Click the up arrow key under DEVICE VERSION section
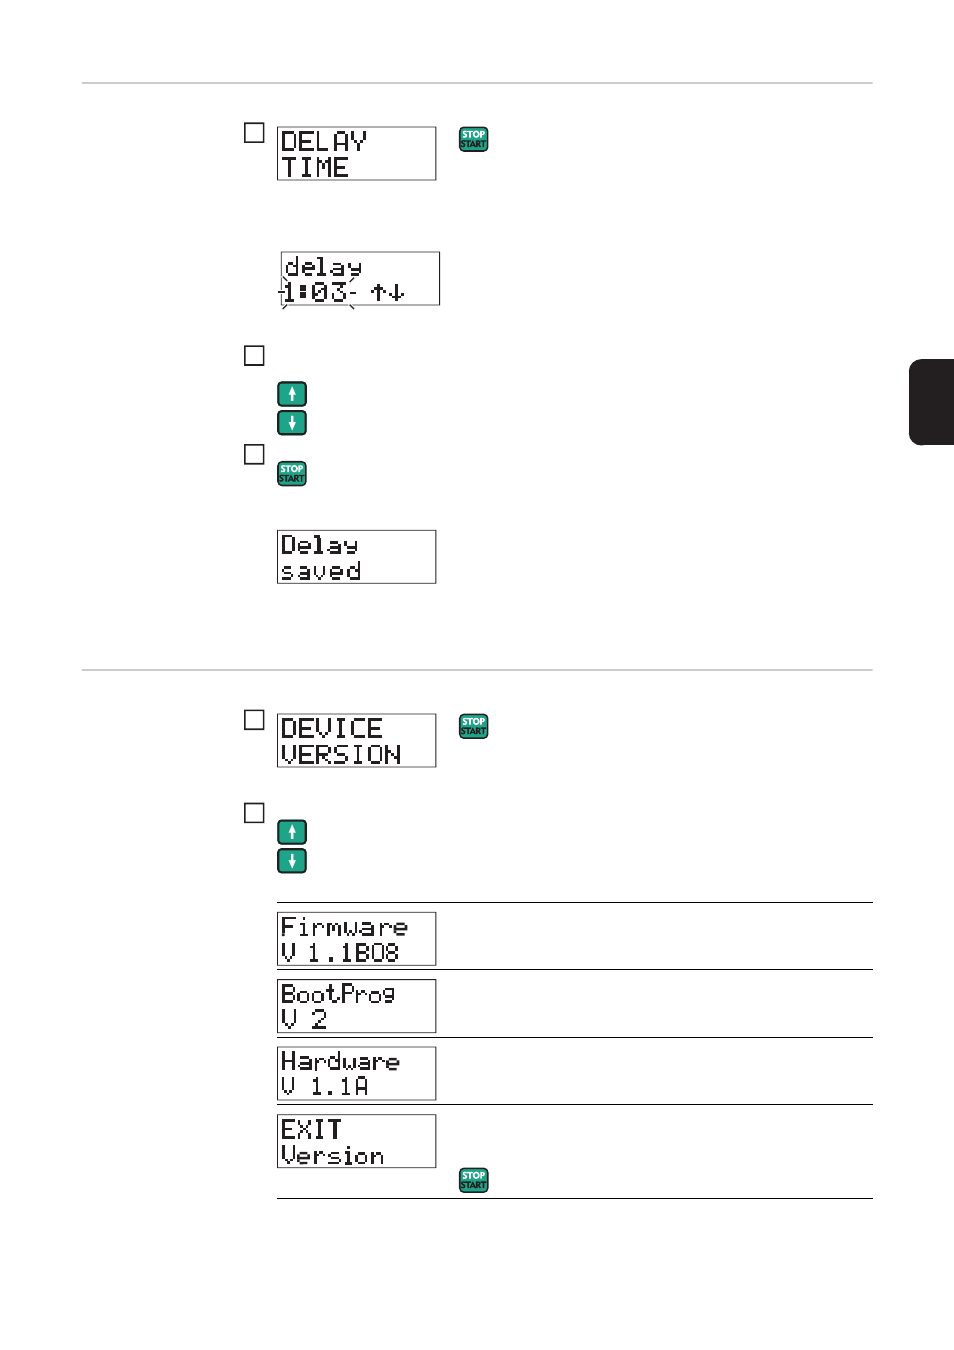The image size is (954, 1350). [x=292, y=832]
